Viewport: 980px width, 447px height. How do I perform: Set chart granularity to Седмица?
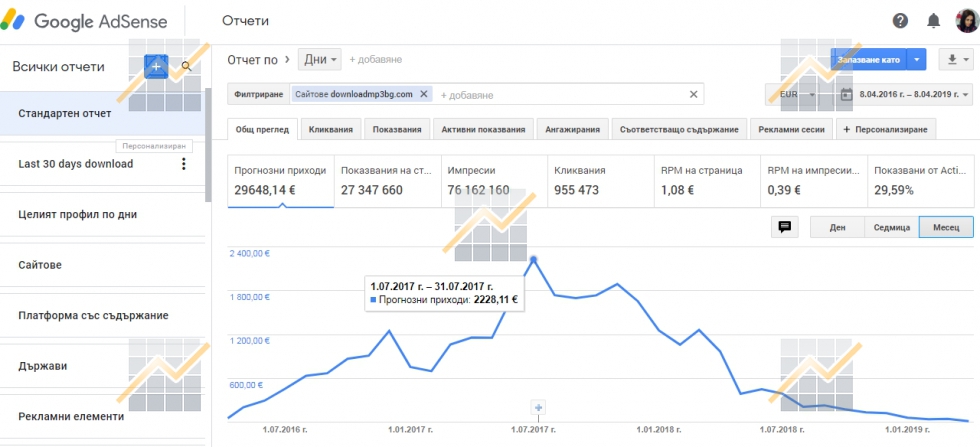coord(891,227)
